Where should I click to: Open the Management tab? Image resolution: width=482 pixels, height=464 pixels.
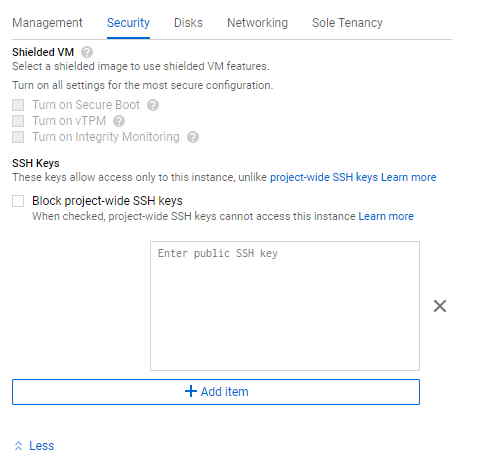(47, 23)
